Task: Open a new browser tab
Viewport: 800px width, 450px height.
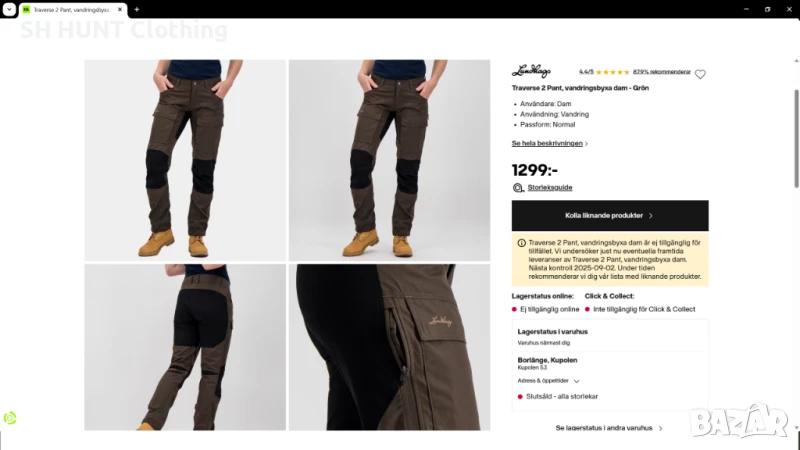Action: pyautogui.click(x=137, y=9)
